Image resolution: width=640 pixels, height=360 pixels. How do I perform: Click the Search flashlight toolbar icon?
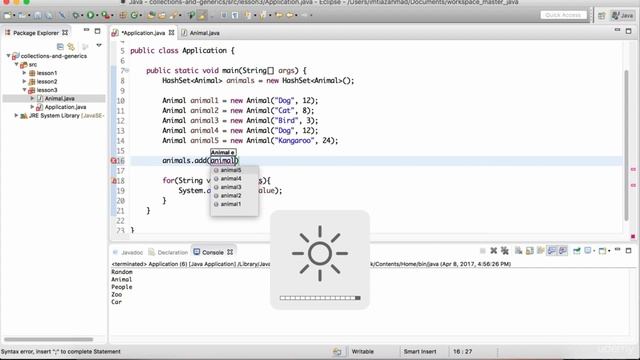click(173, 15)
